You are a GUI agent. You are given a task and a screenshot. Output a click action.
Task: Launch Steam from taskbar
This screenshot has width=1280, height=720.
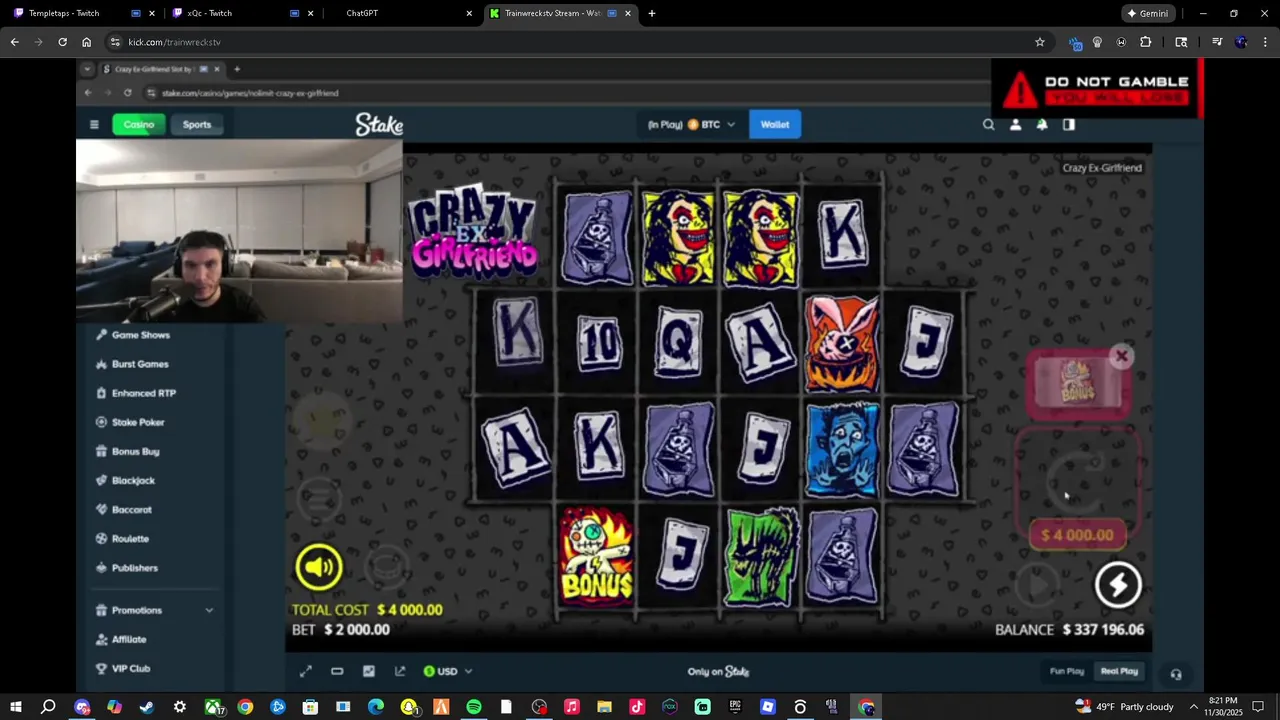tap(147, 707)
